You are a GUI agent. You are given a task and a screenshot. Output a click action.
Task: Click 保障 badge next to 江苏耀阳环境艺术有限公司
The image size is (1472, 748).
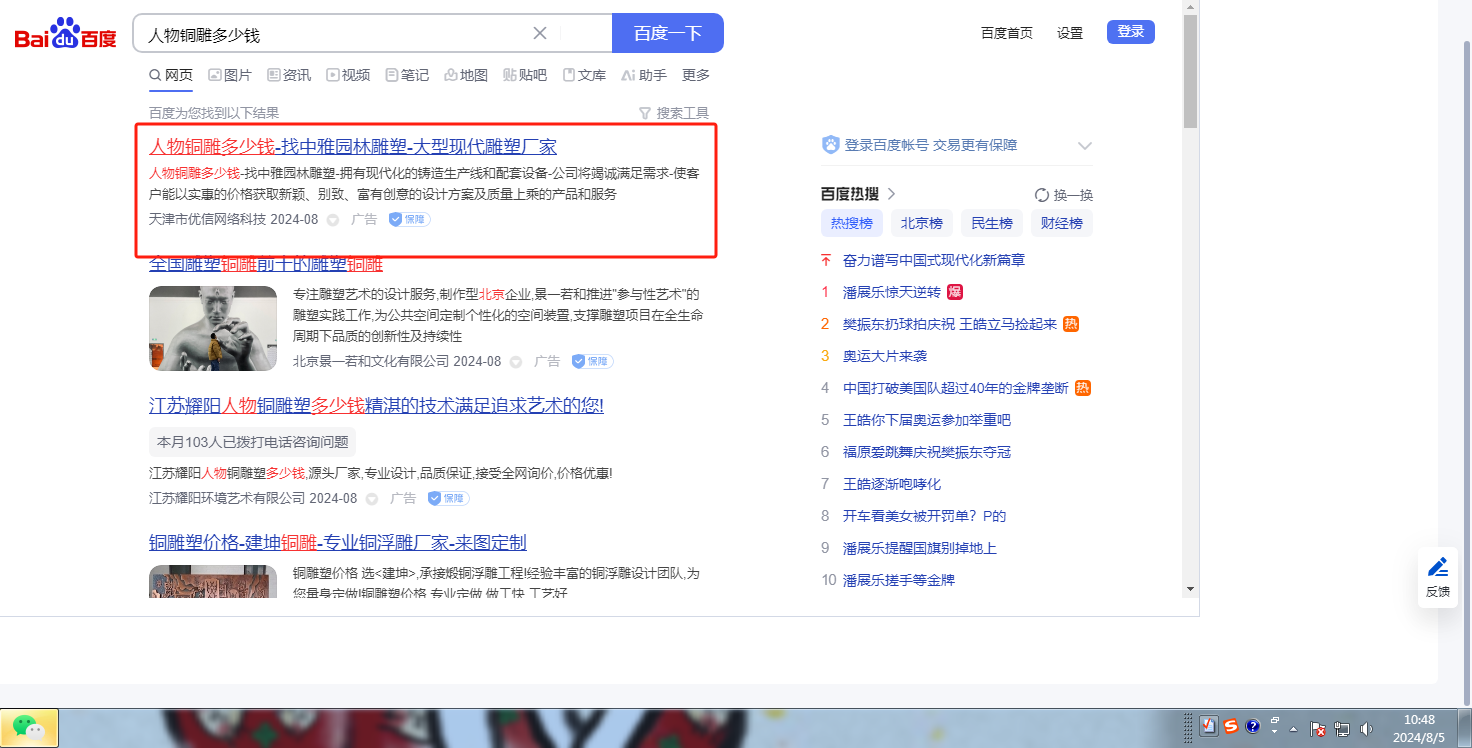point(449,498)
